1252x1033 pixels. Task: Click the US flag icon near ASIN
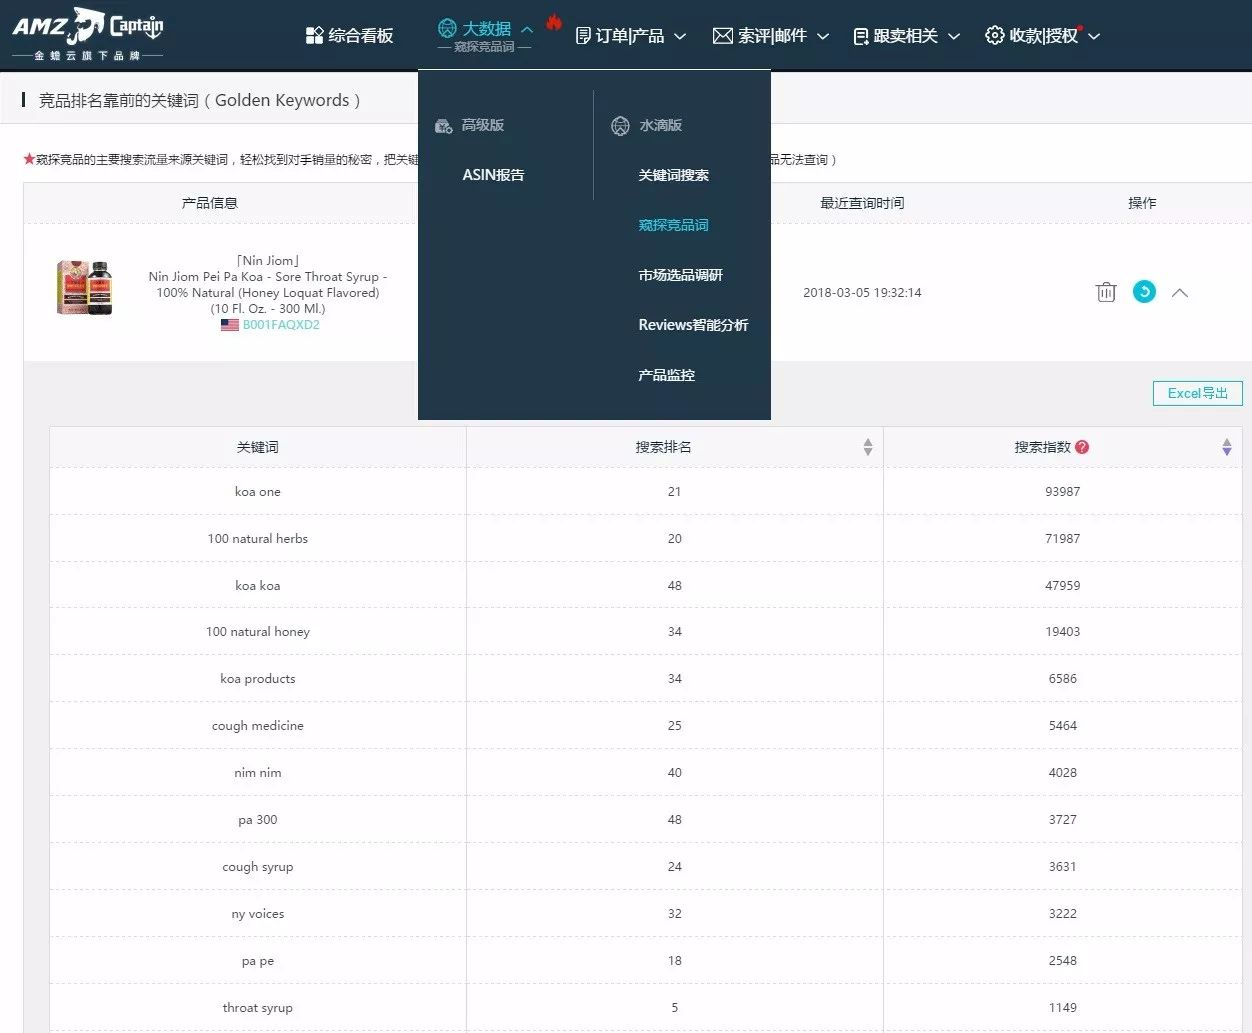click(x=230, y=325)
